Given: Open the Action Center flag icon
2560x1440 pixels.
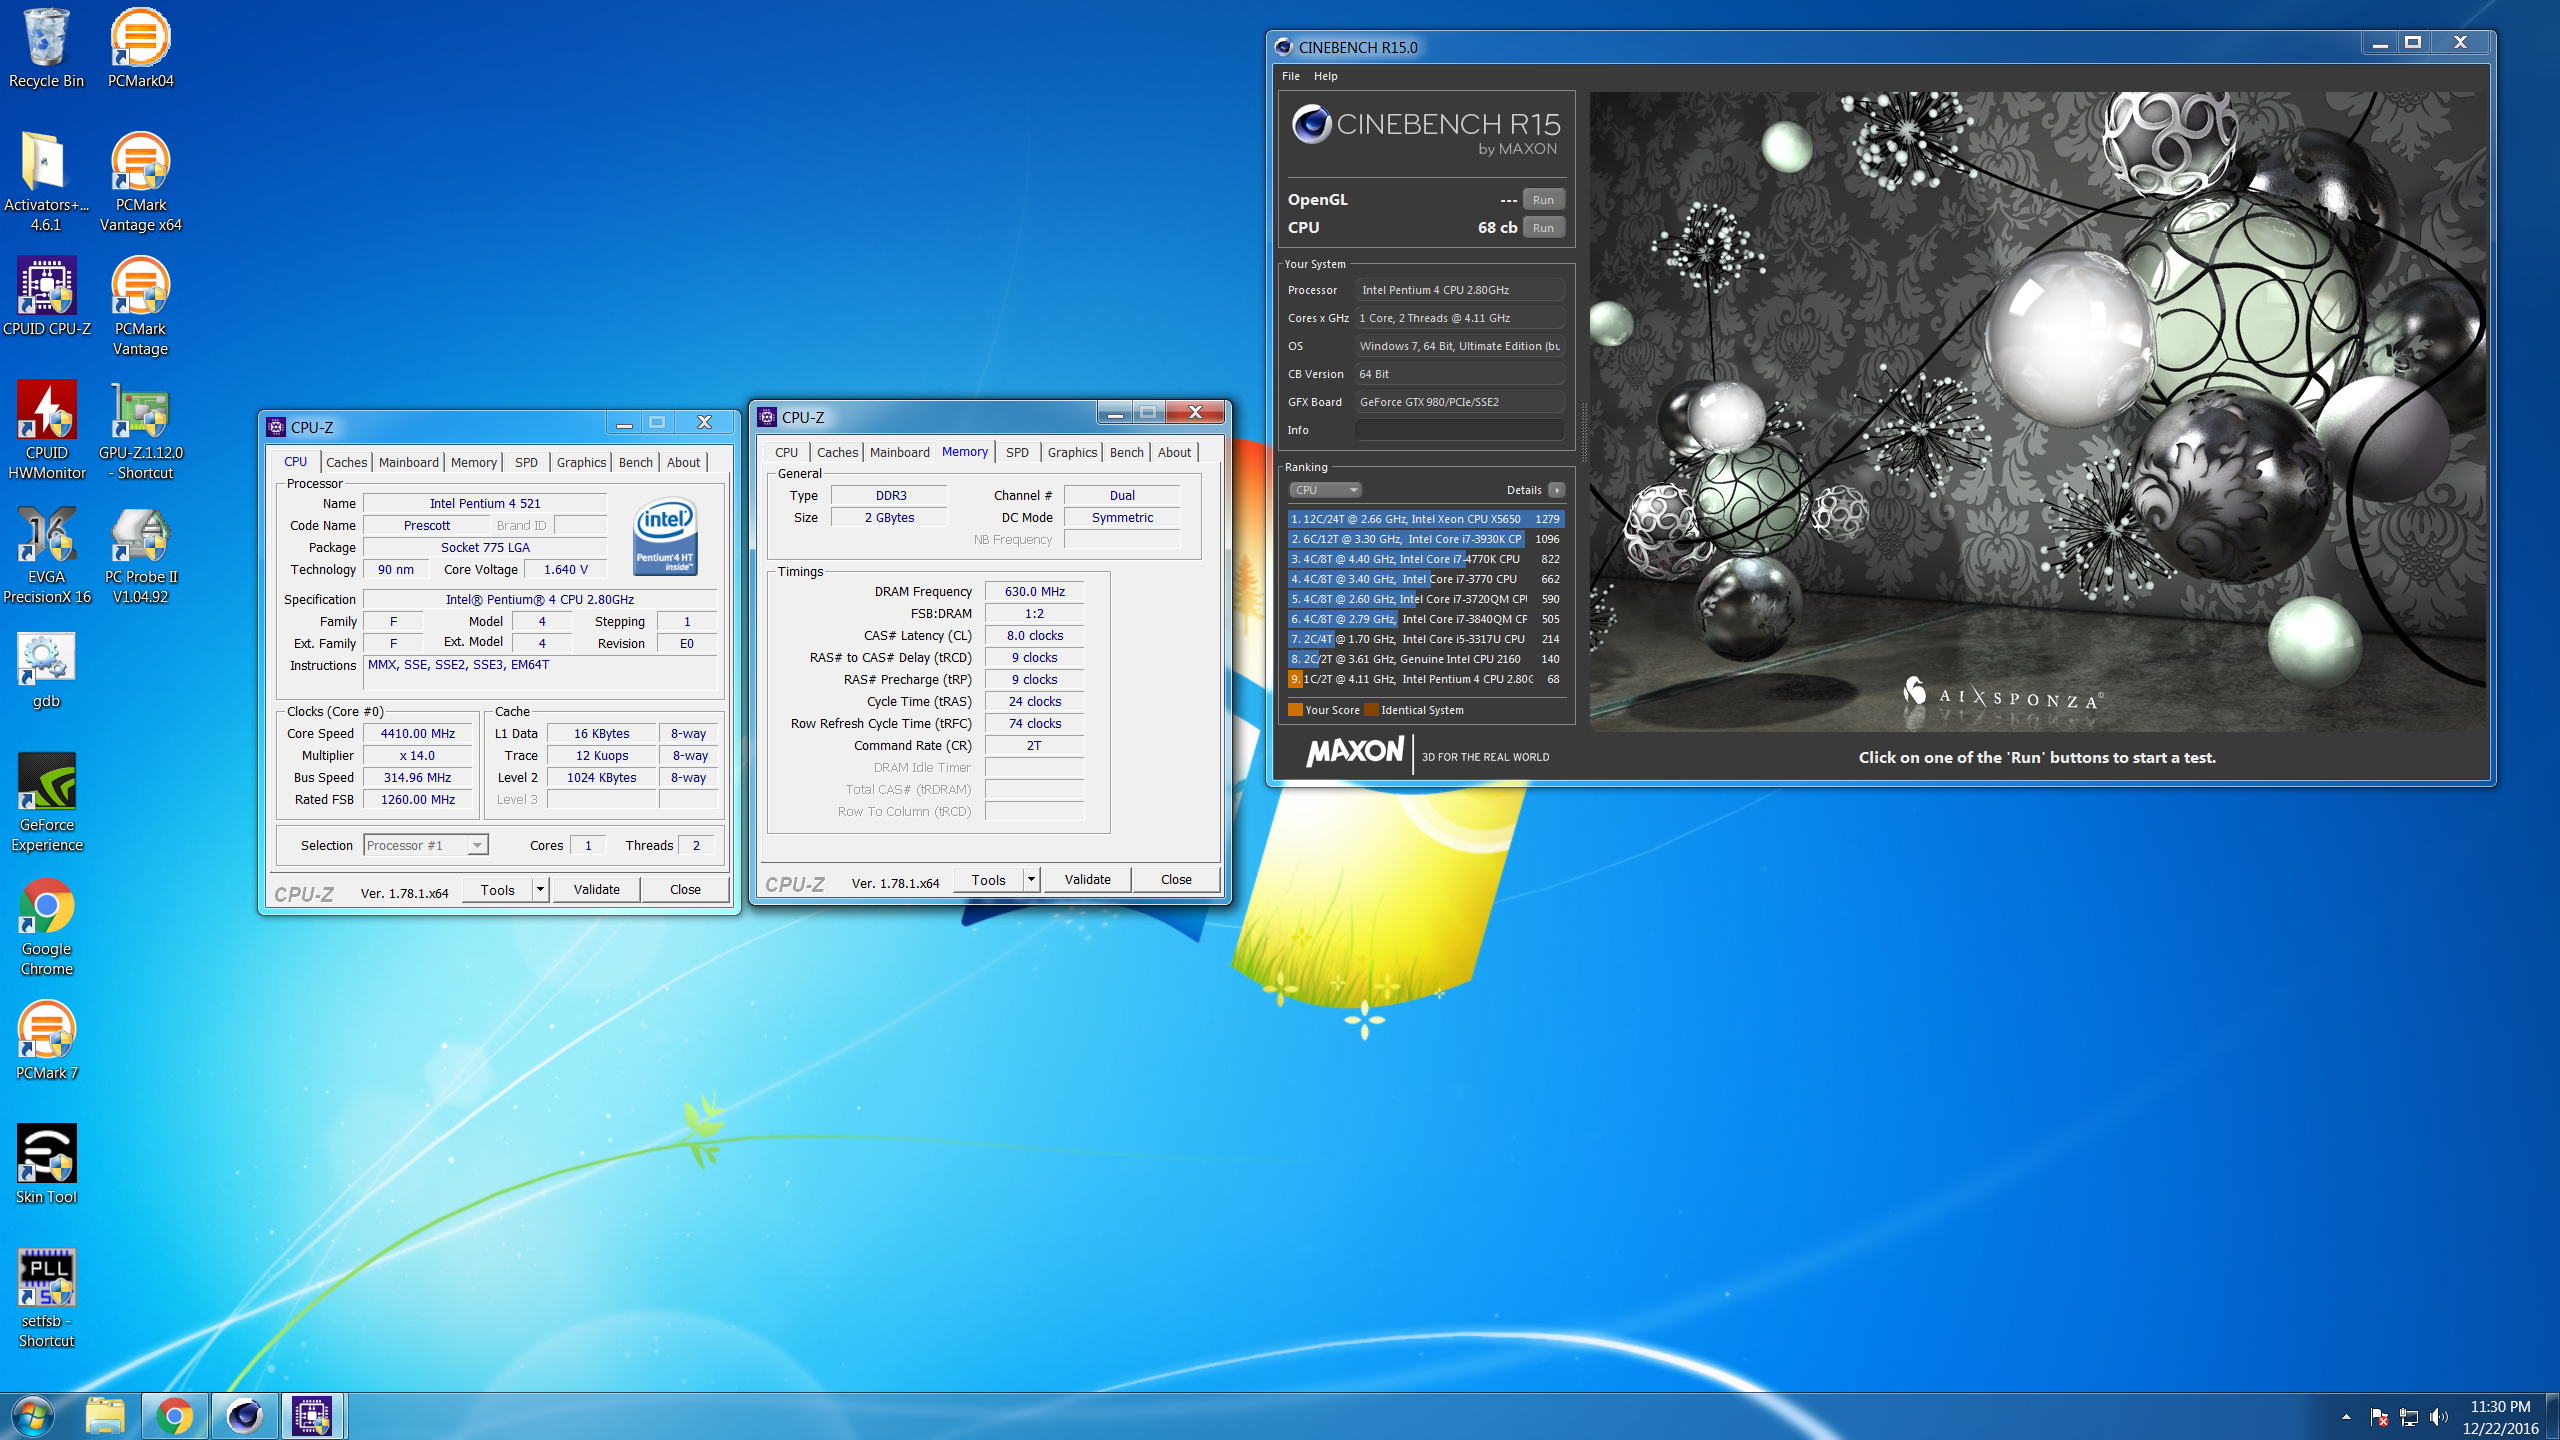Looking at the screenshot, I should tap(2378, 1417).
